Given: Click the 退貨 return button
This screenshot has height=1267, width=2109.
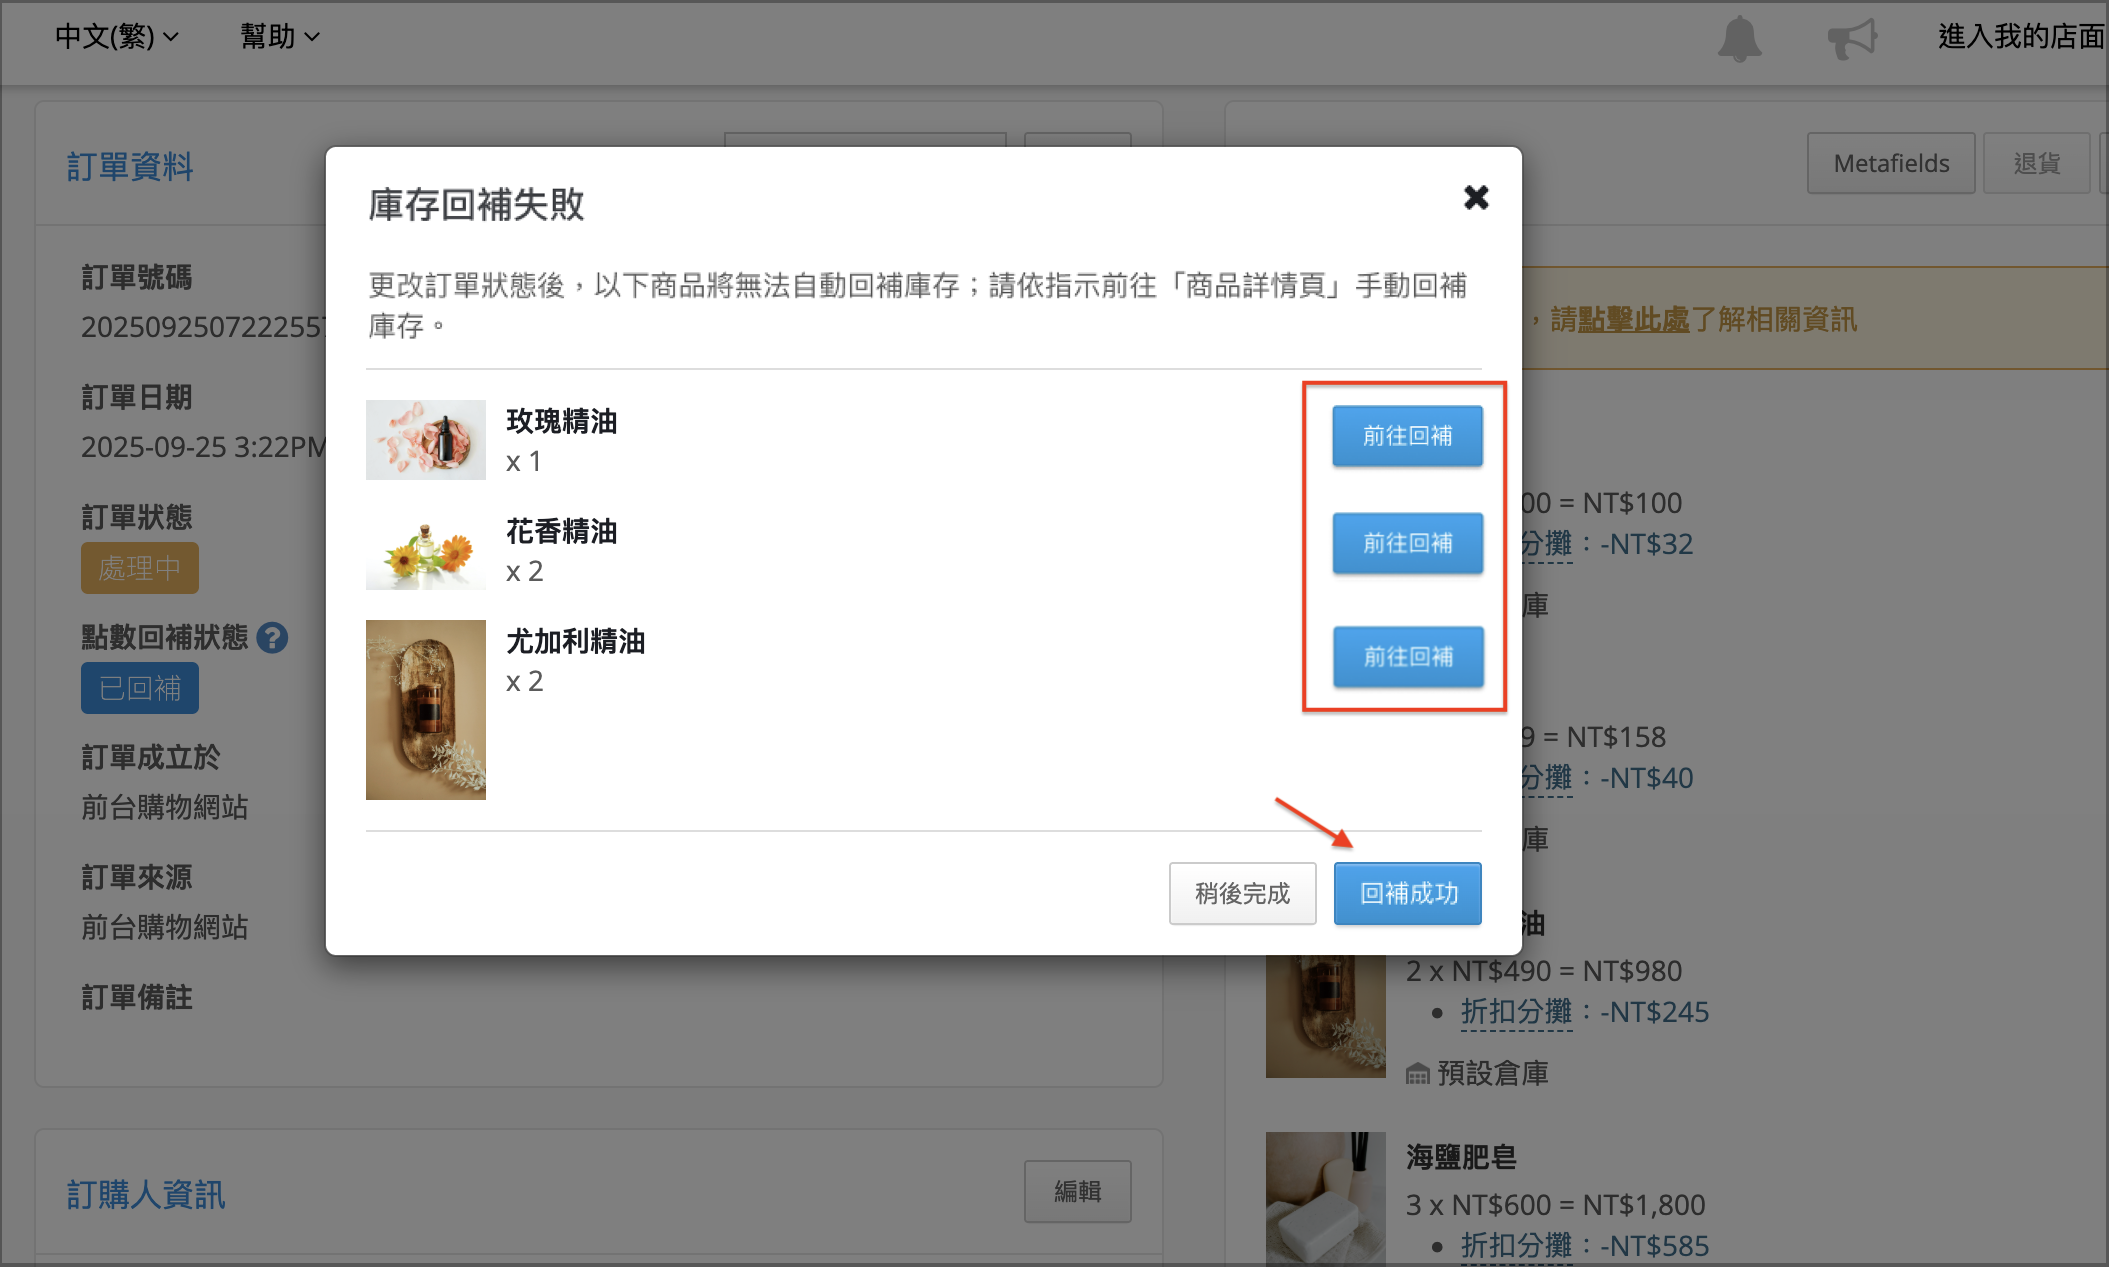Looking at the screenshot, I should point(2037,163).
